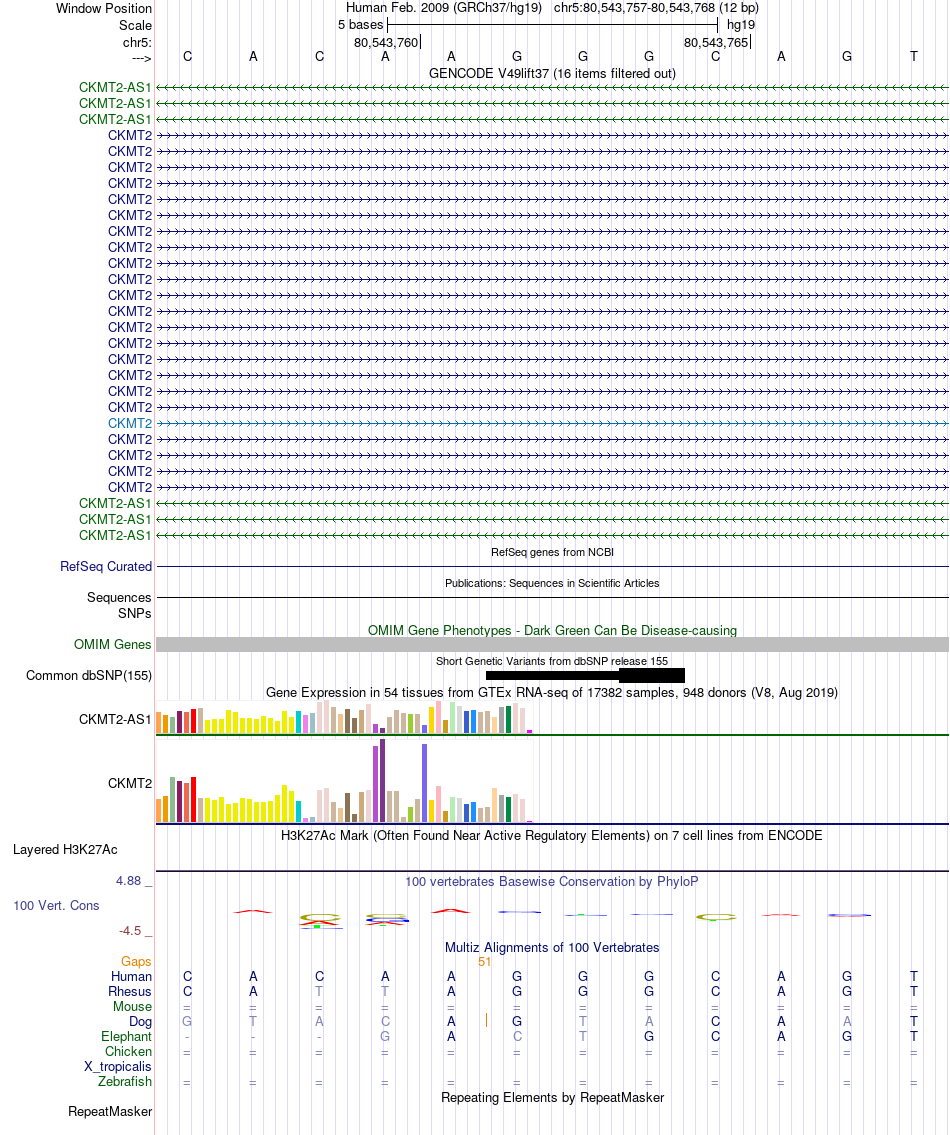This screenshot has height=1135, width=950.
Task: Click the Window Position label
Action: (x=104, y=9)
